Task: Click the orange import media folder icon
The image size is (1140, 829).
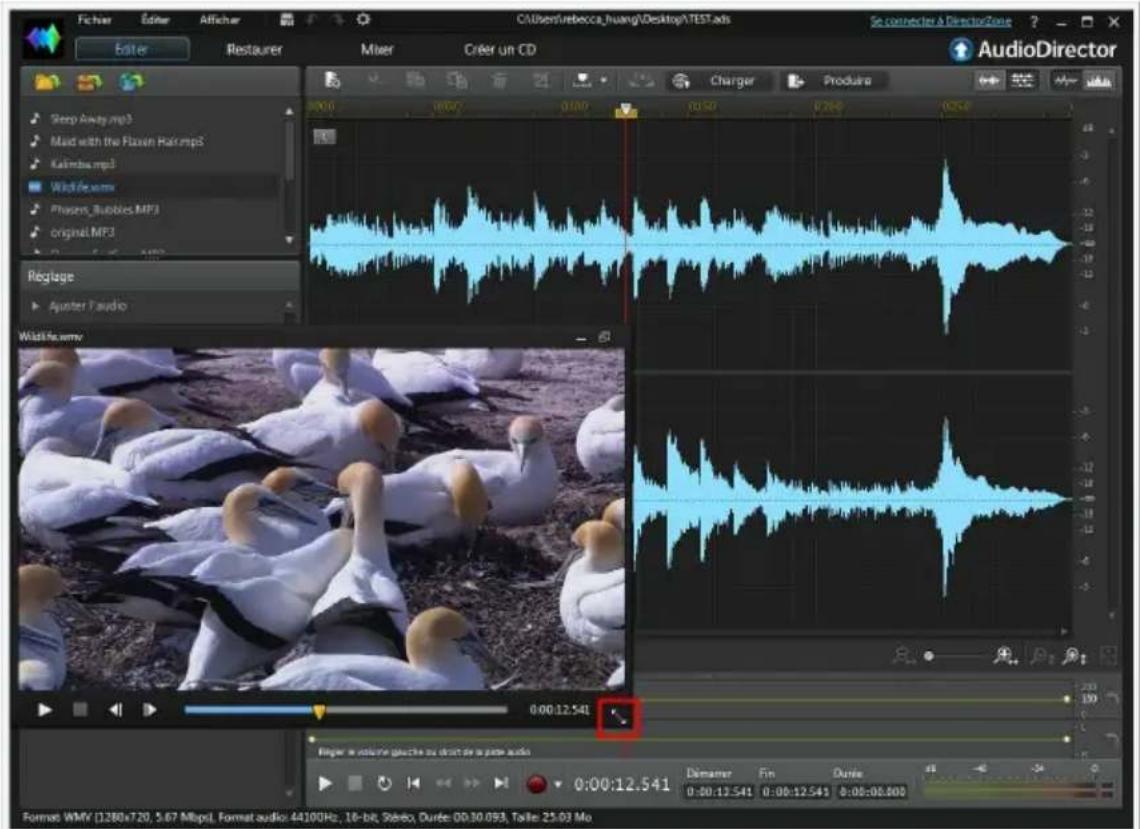Action: tap(89, 82)
